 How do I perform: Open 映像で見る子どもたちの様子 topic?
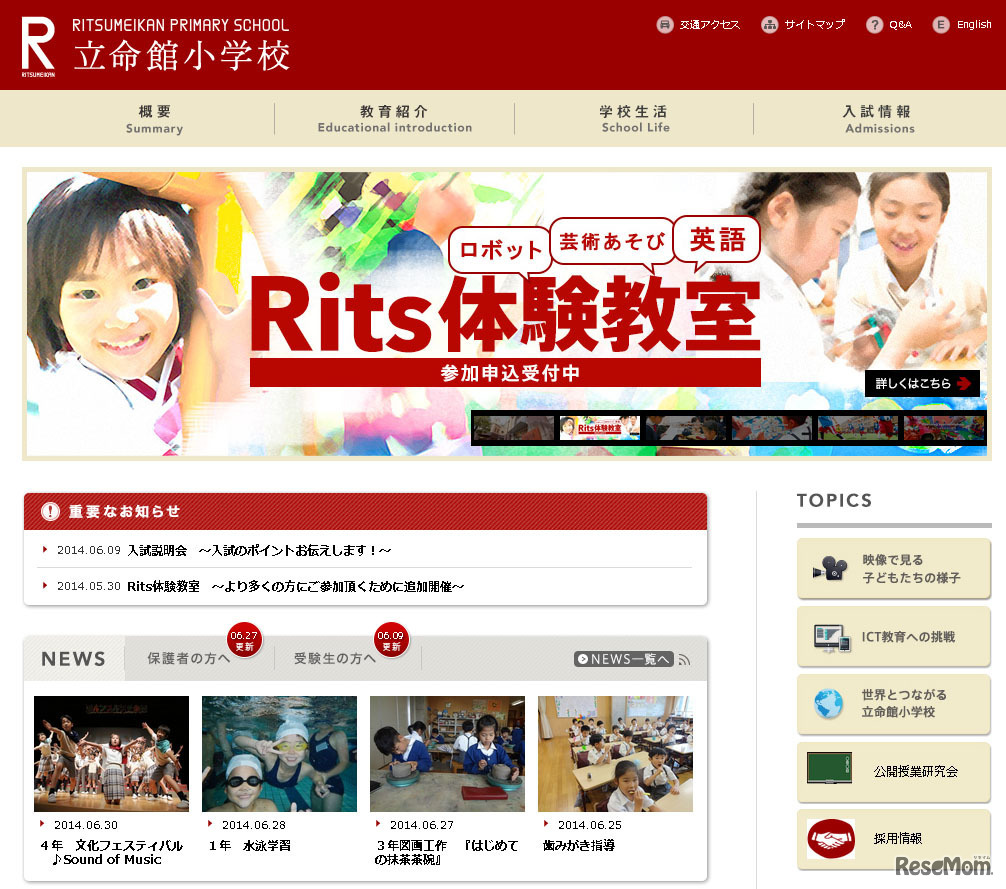pos(894,568)
